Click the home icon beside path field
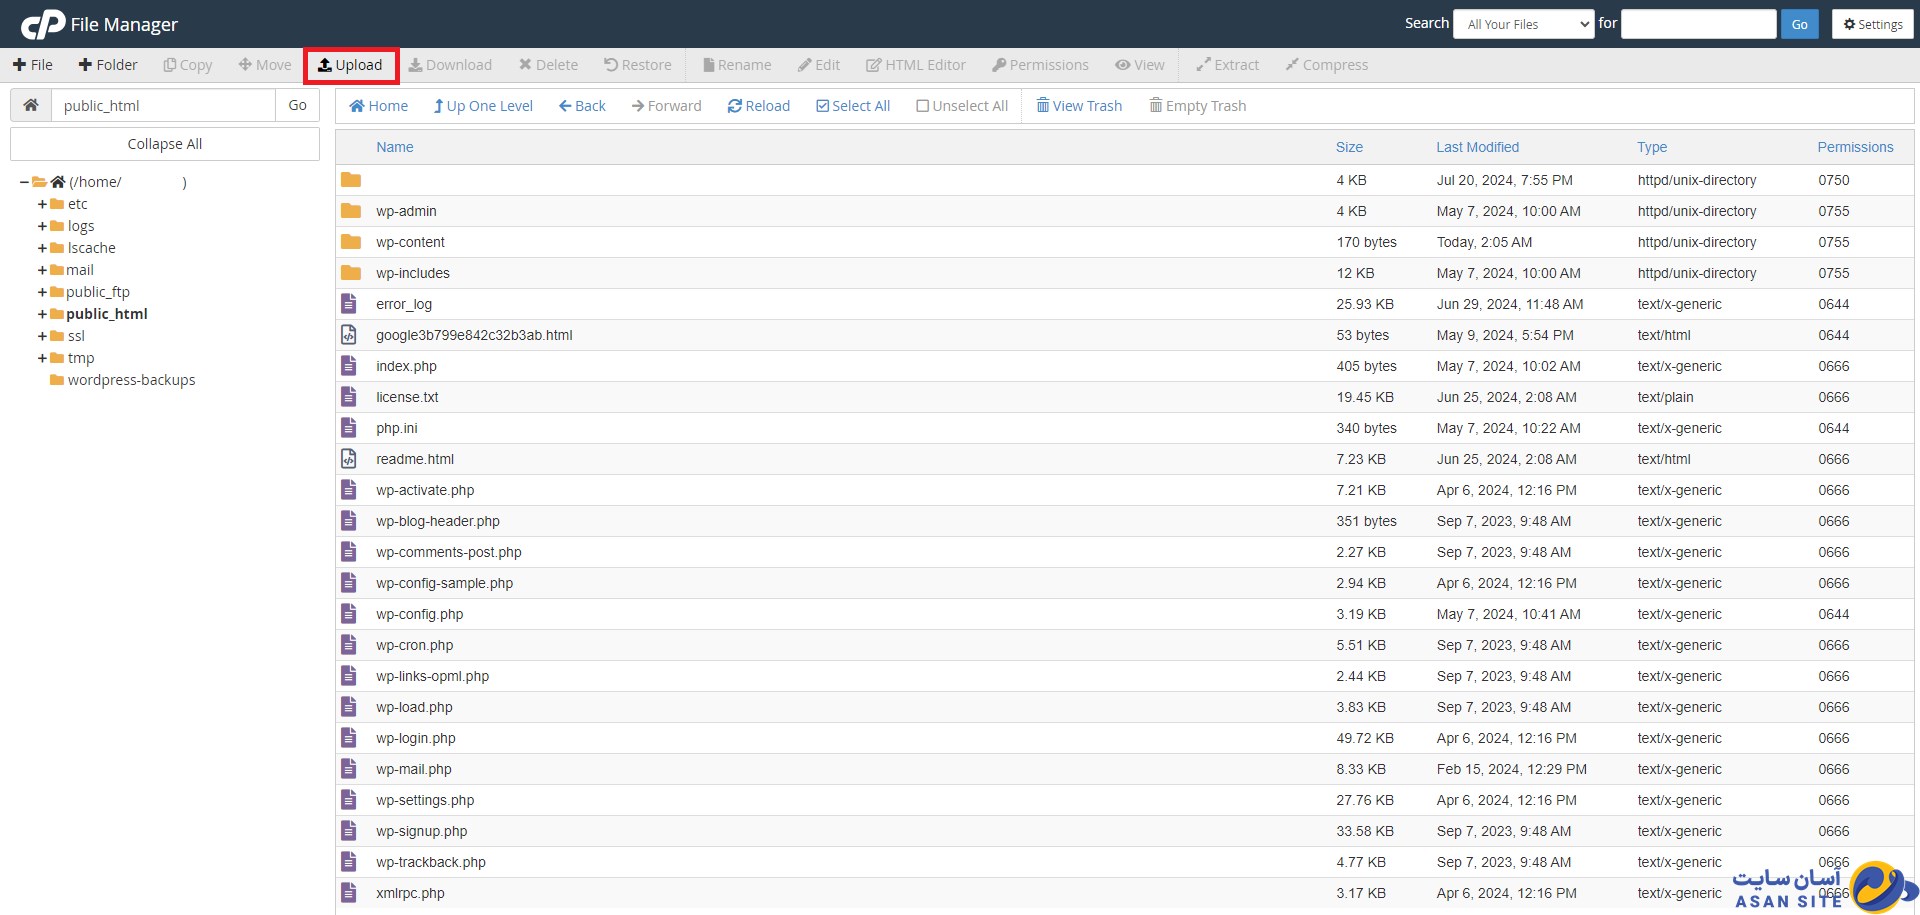The image size is (1920, 915). coord(31,105)
